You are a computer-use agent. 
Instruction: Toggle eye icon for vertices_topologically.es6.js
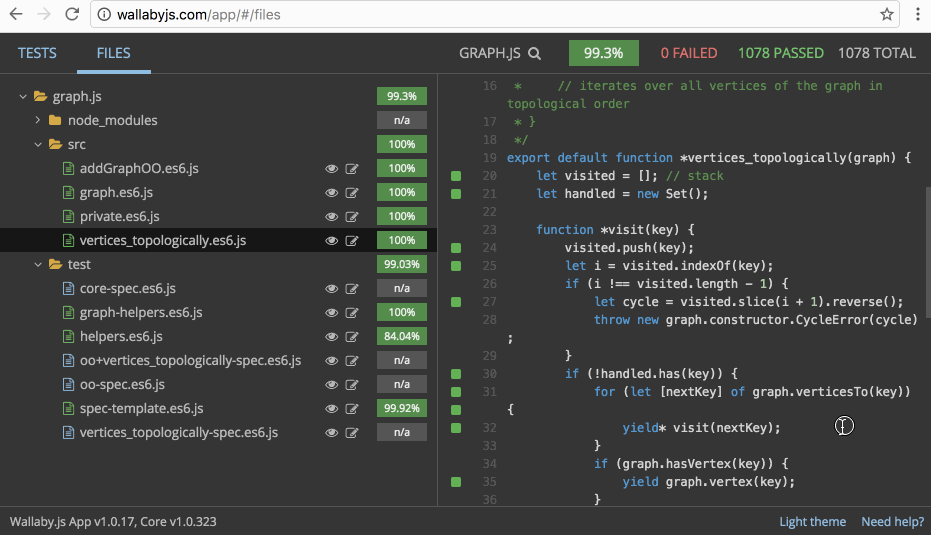(331, 240)
